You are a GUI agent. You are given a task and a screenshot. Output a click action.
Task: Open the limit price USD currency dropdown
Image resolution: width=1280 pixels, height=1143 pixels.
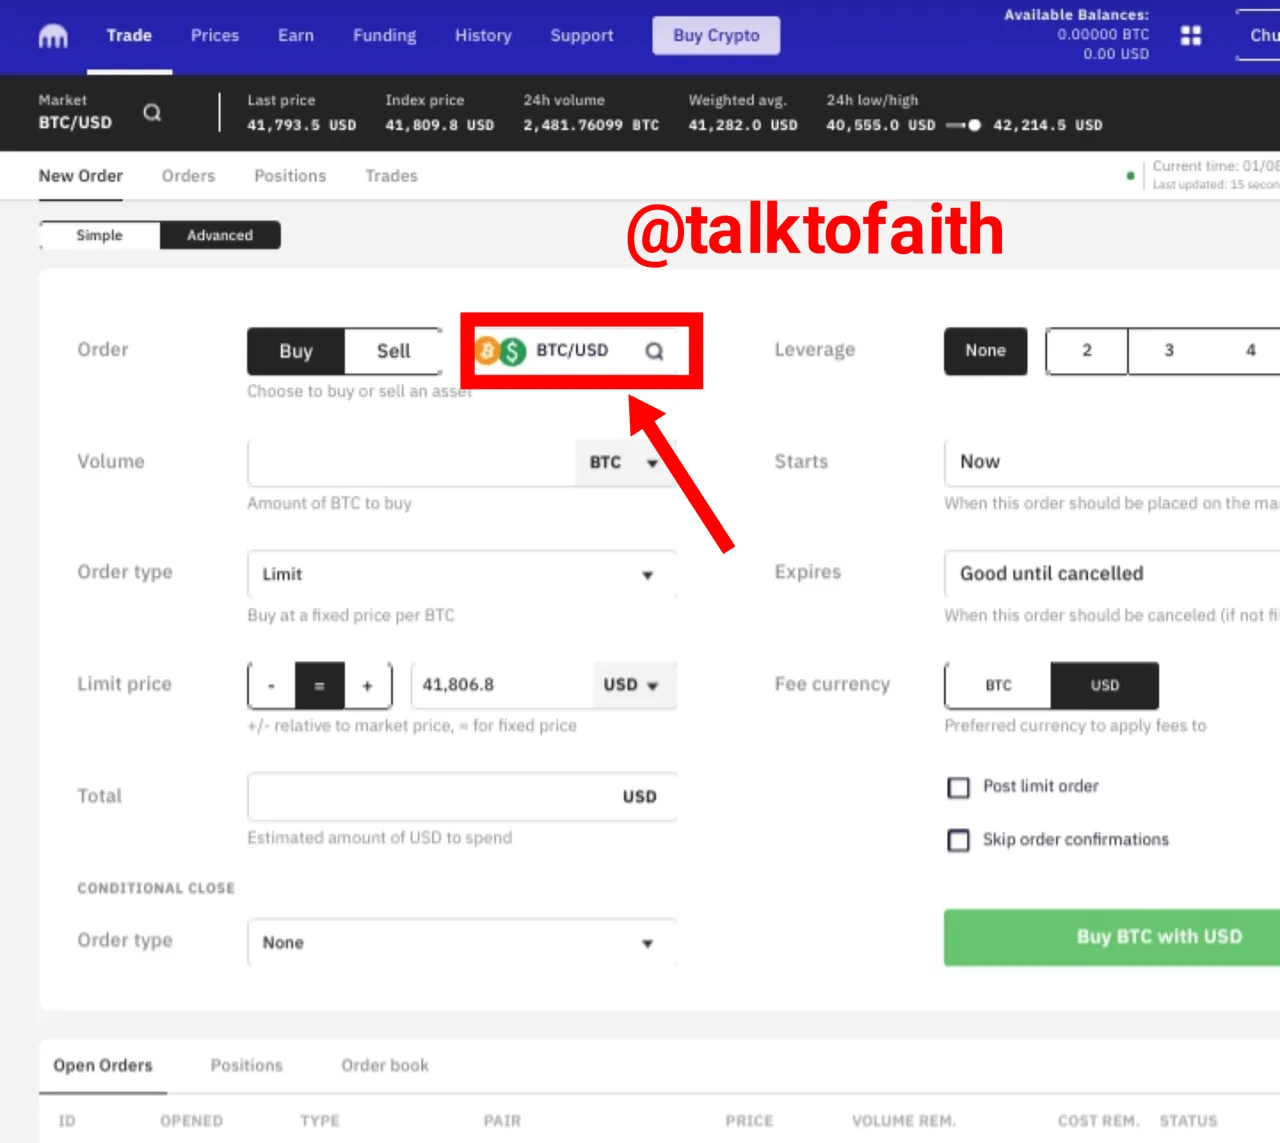[x=633, y=685]
